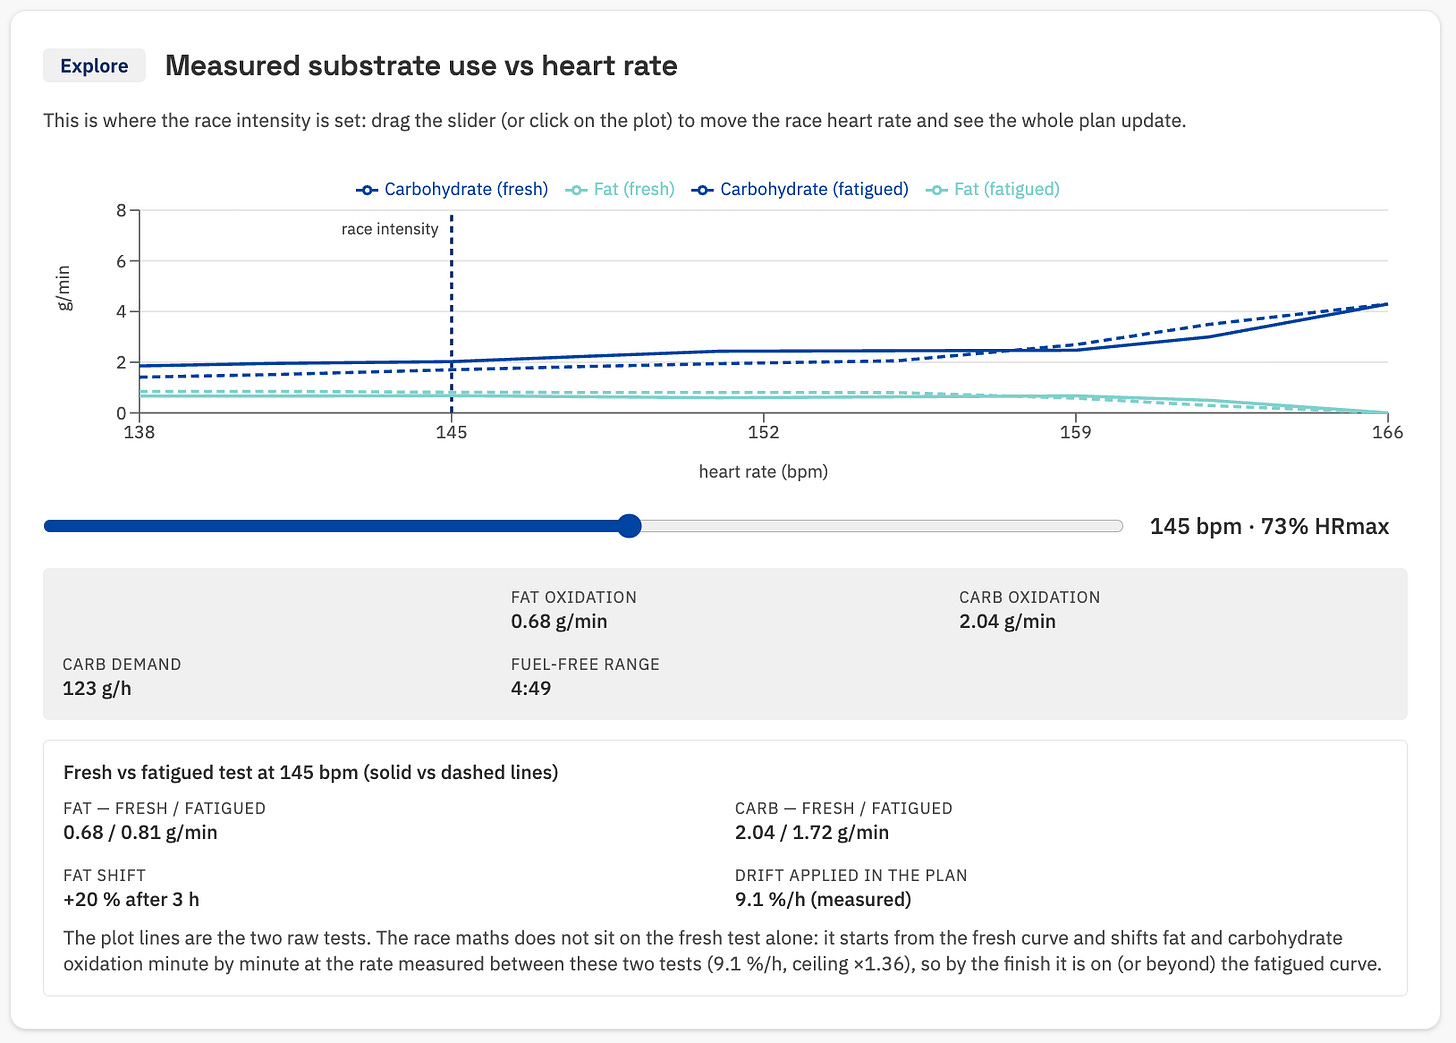Screen dimensions: 1456x1043
Task: Click the "DRIFT APPLIED IN THE PLAN" label
Action: pos(851,875)
